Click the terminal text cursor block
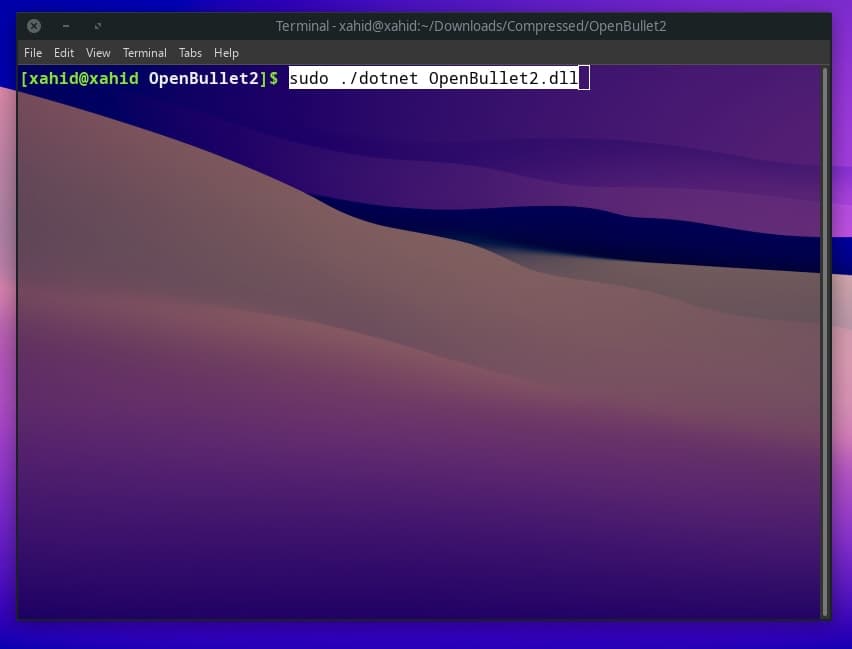The height and width of the screenshot is (649, 852). coord(584,78)
